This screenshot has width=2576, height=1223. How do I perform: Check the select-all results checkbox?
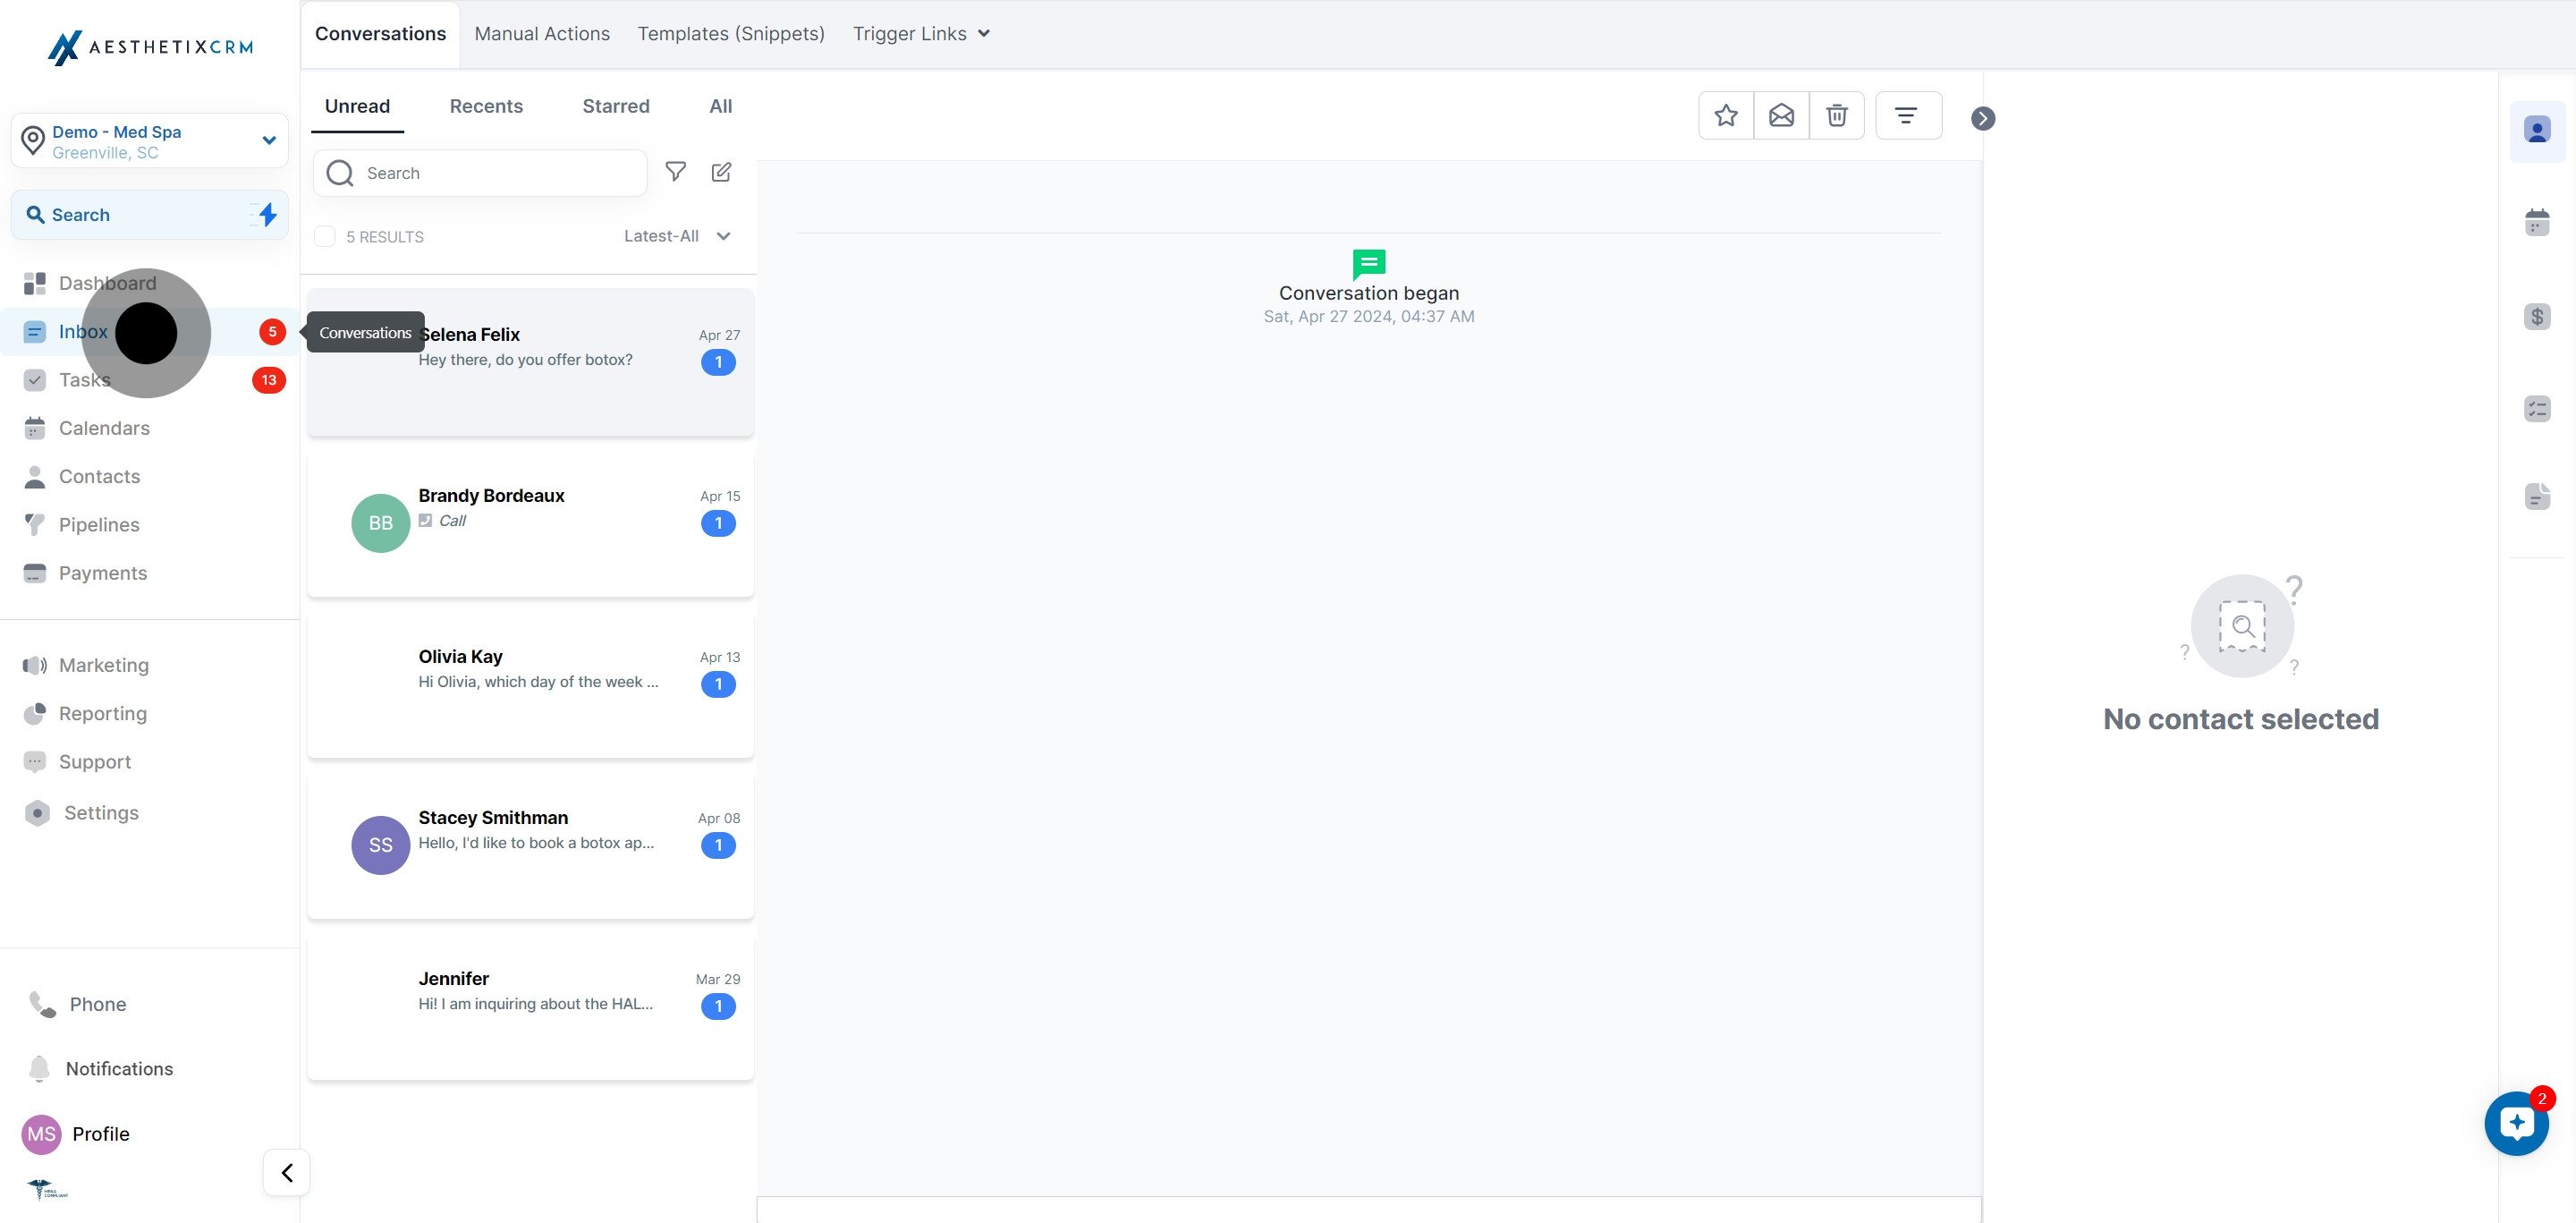[325, 236]
